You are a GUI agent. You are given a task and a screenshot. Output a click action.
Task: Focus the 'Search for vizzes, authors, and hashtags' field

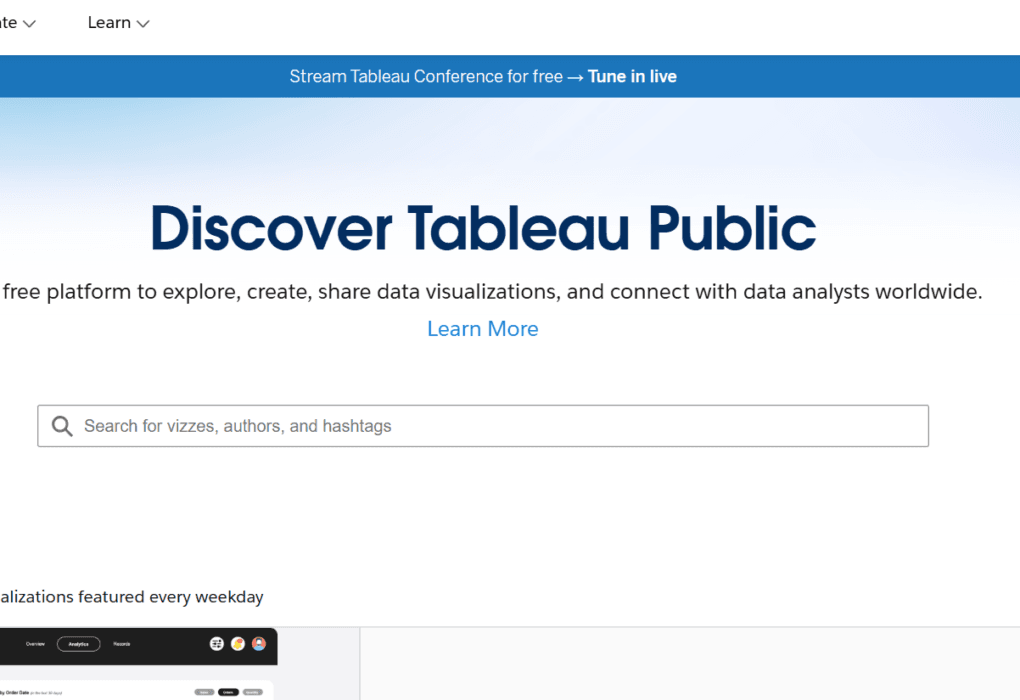pyautogui.click(x=483, y=426)
